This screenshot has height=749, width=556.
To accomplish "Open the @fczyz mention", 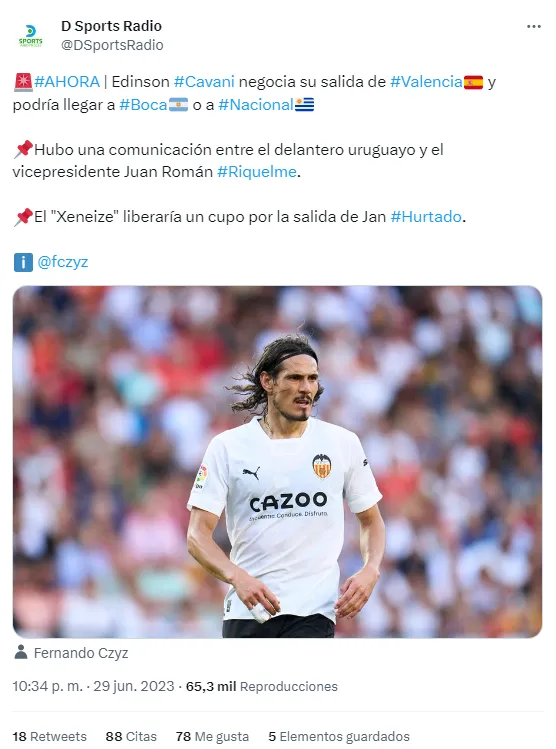I will tap(63, 262).
